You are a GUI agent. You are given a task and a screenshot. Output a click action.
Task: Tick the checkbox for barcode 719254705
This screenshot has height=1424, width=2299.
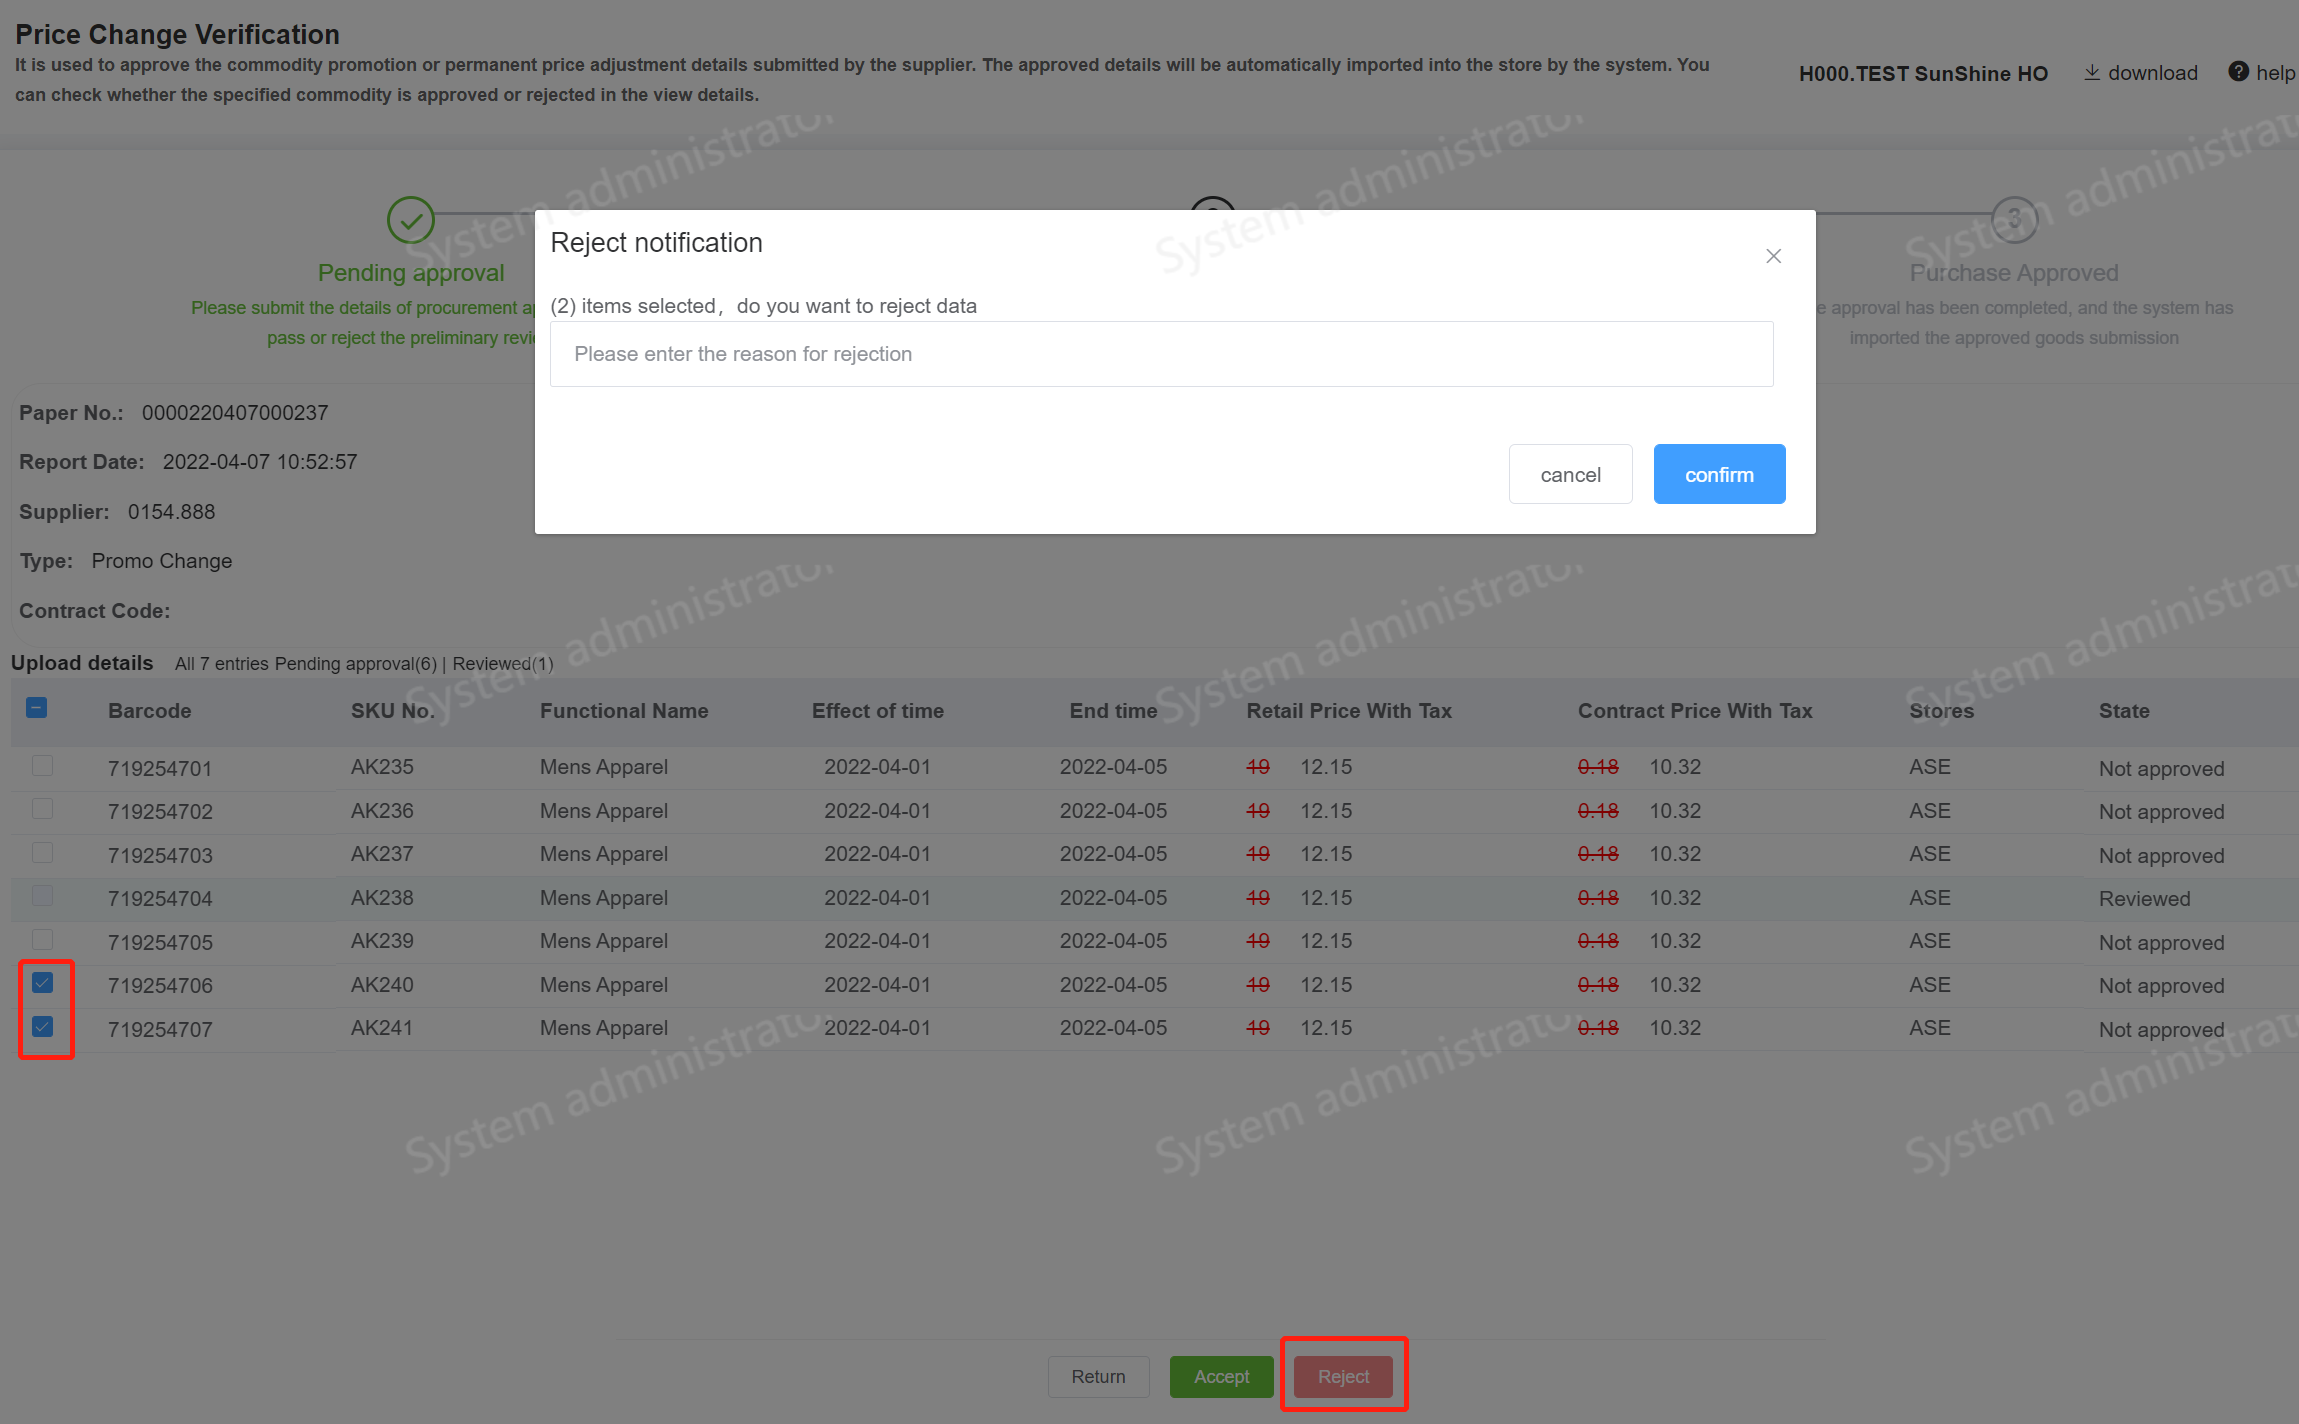(x=42, y=940)
